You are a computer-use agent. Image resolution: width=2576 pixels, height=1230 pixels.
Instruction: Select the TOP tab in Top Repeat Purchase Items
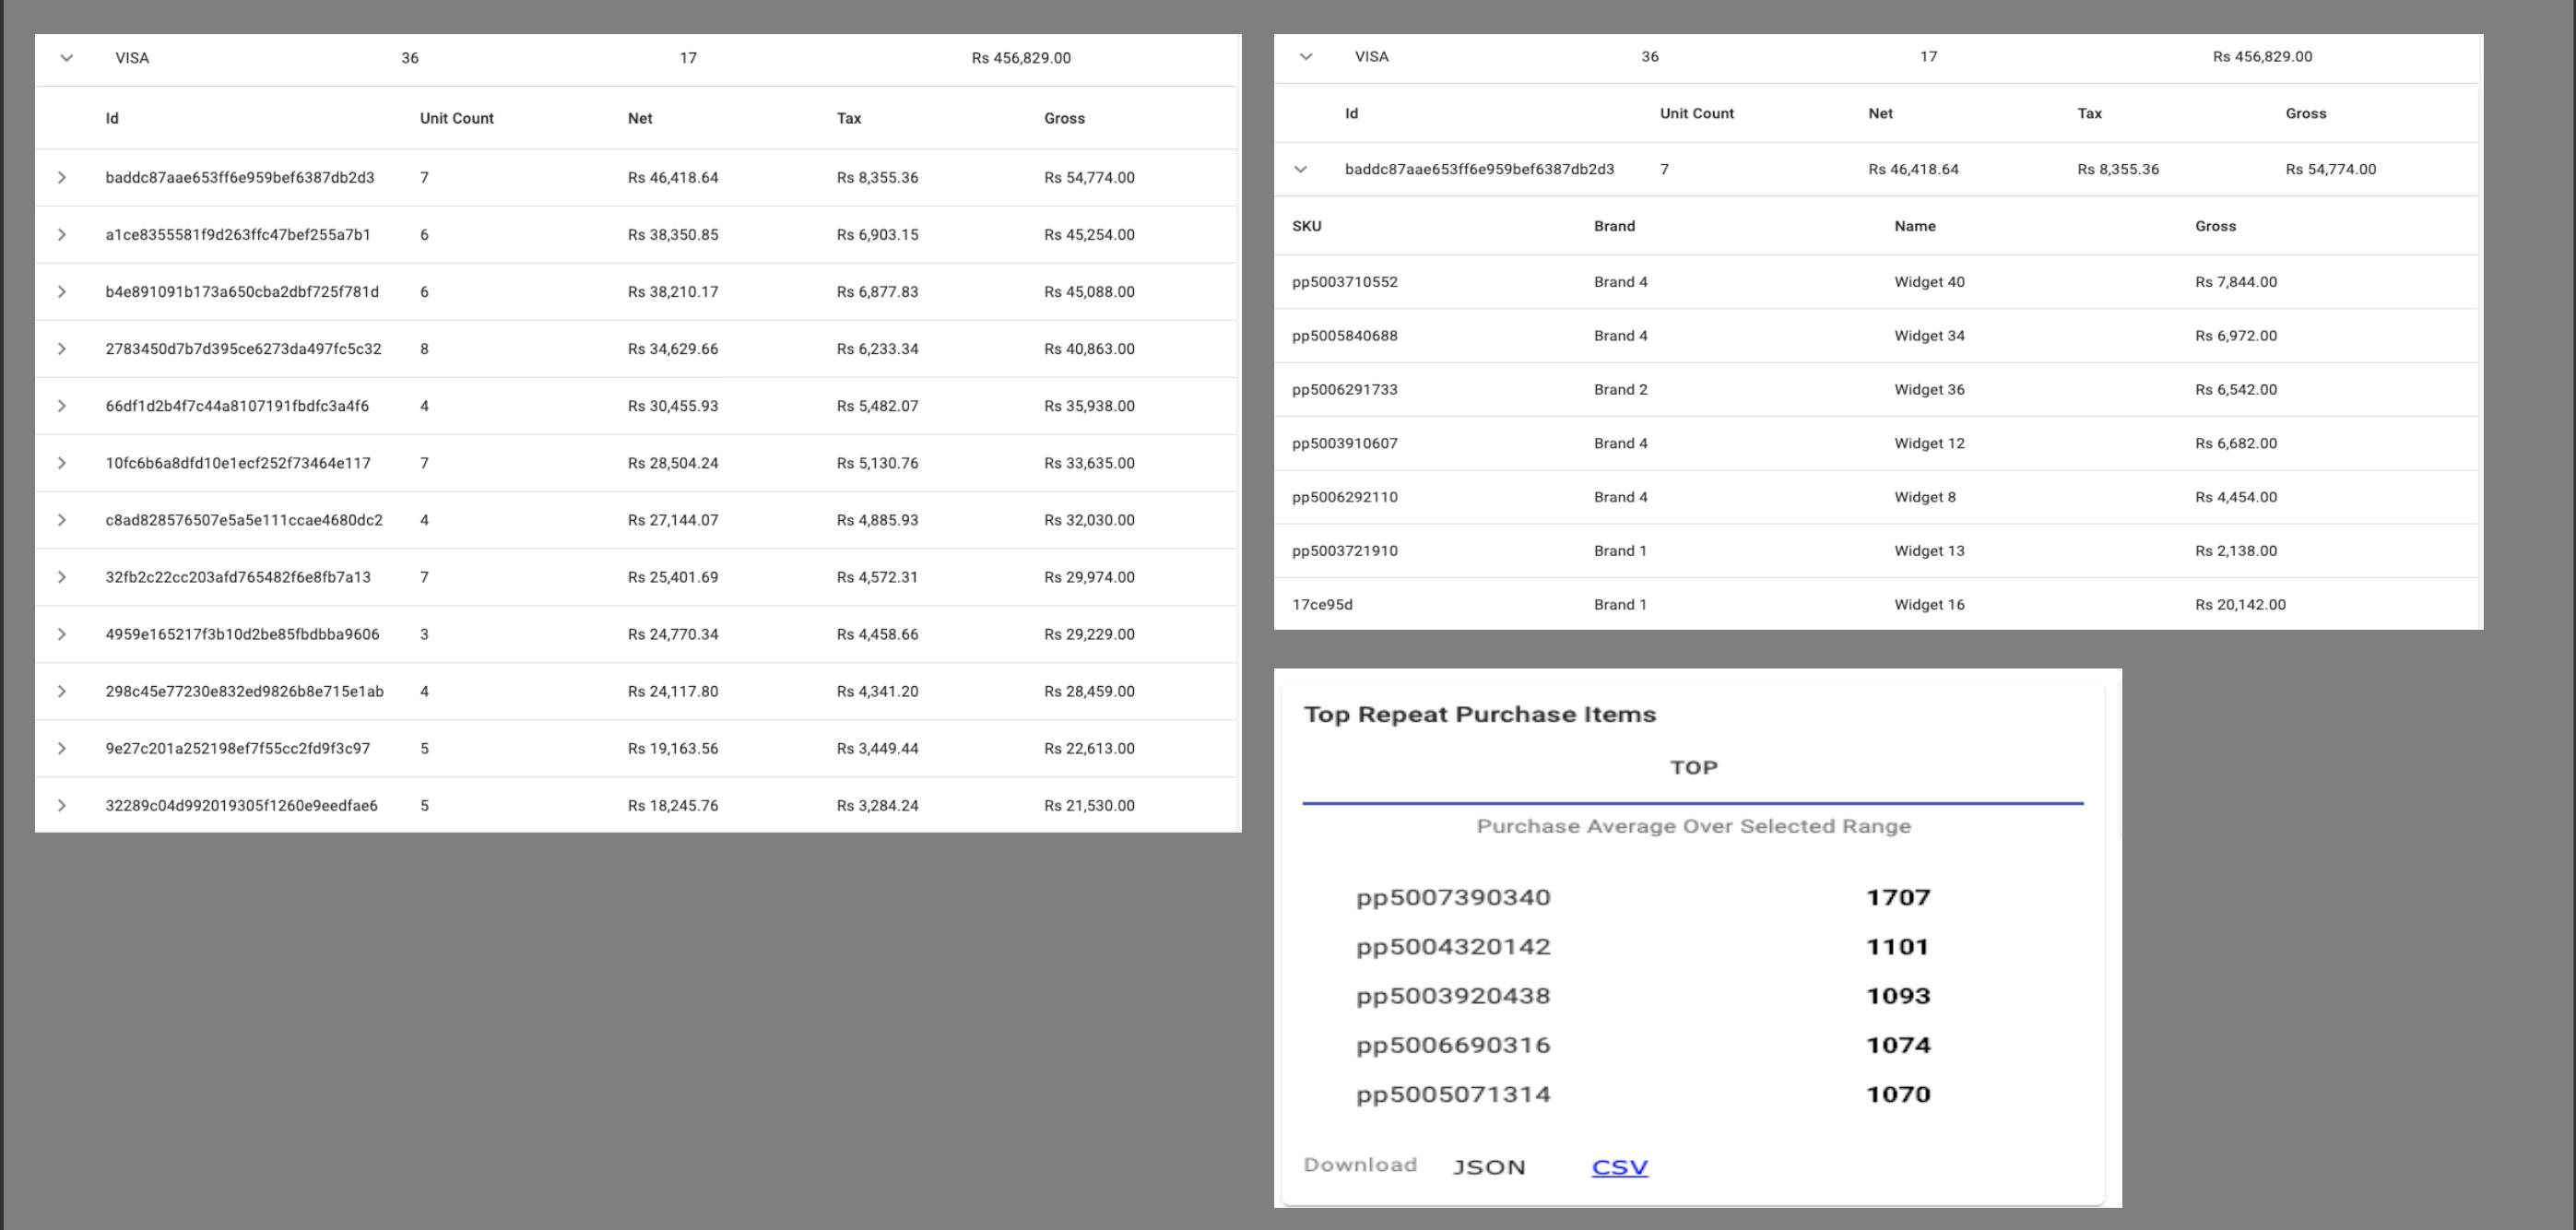pyautogui.click(x=1693, y=767)
